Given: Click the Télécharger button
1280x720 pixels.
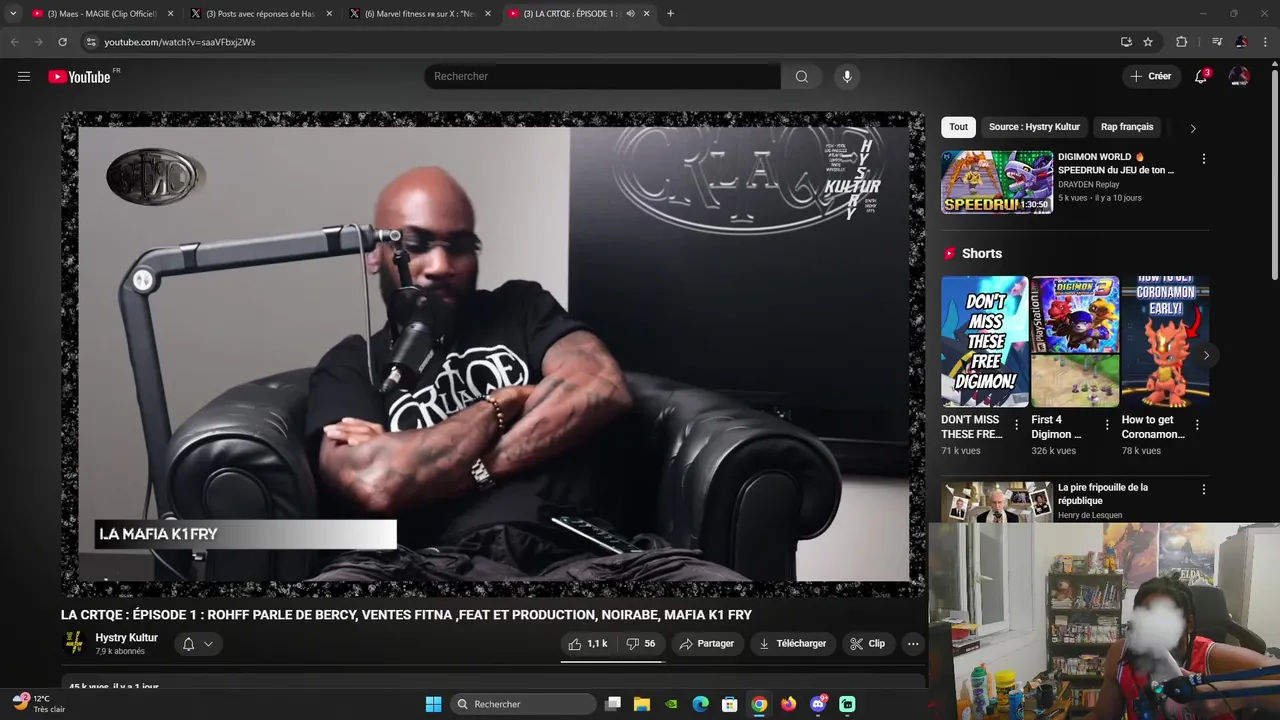Looking at the screenshot, I should [792, 644].
